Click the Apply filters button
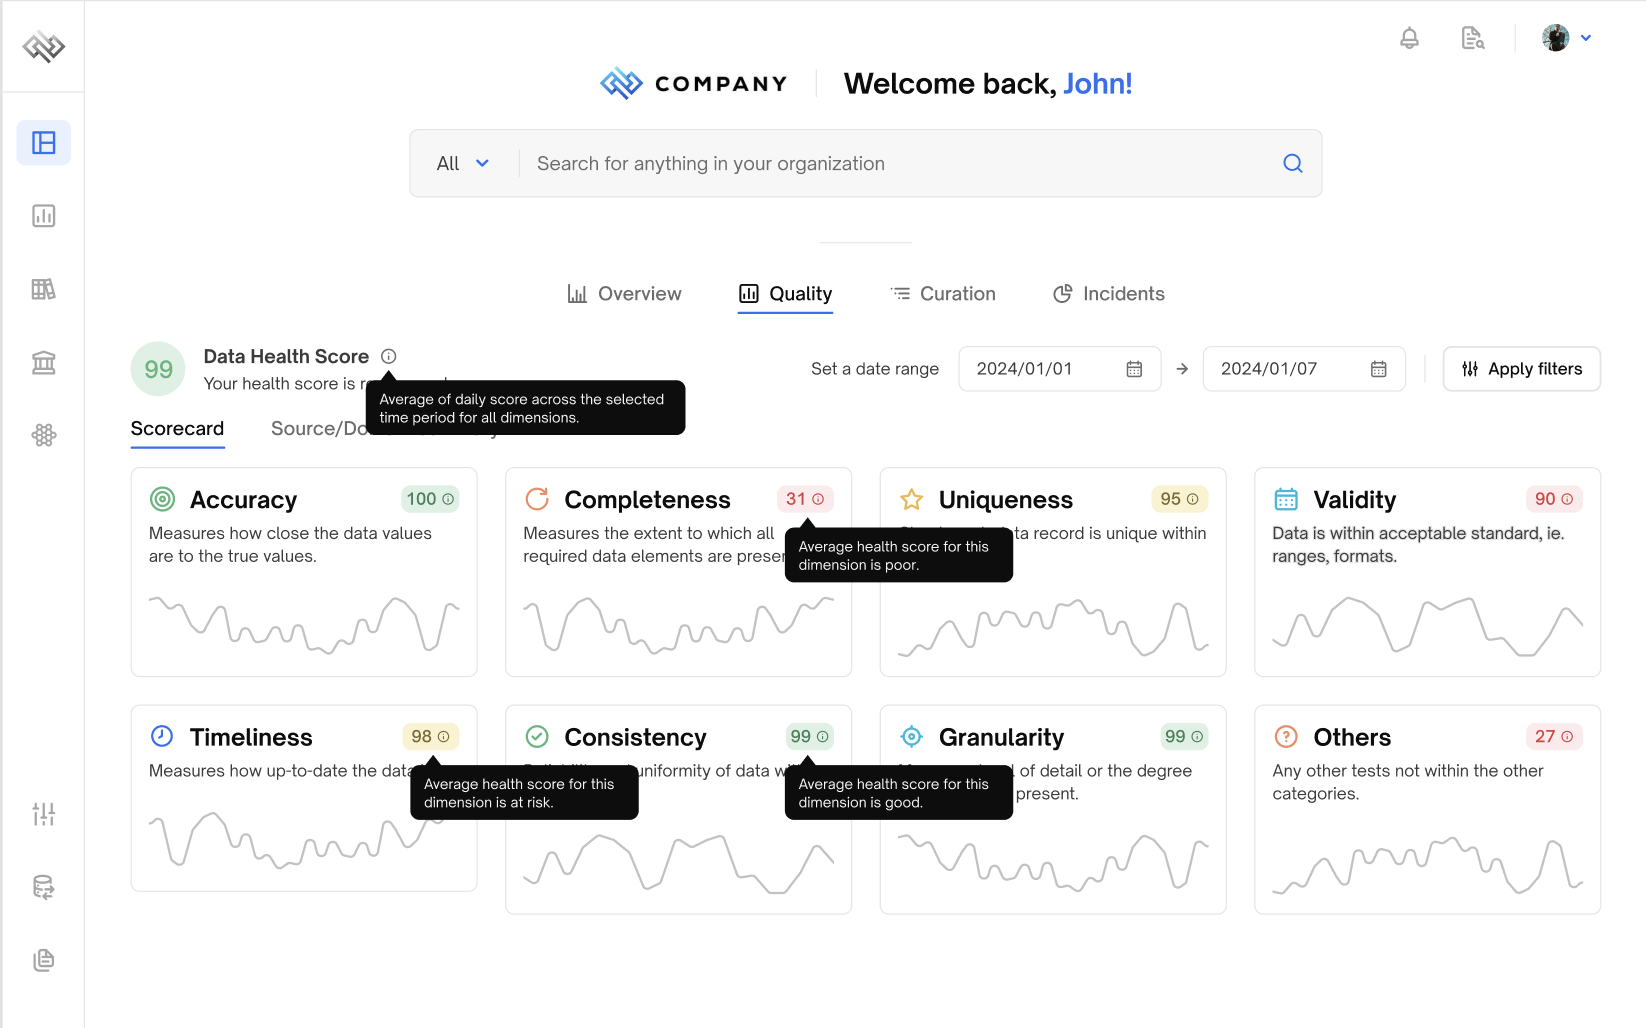 click(x=1521, y=369)
